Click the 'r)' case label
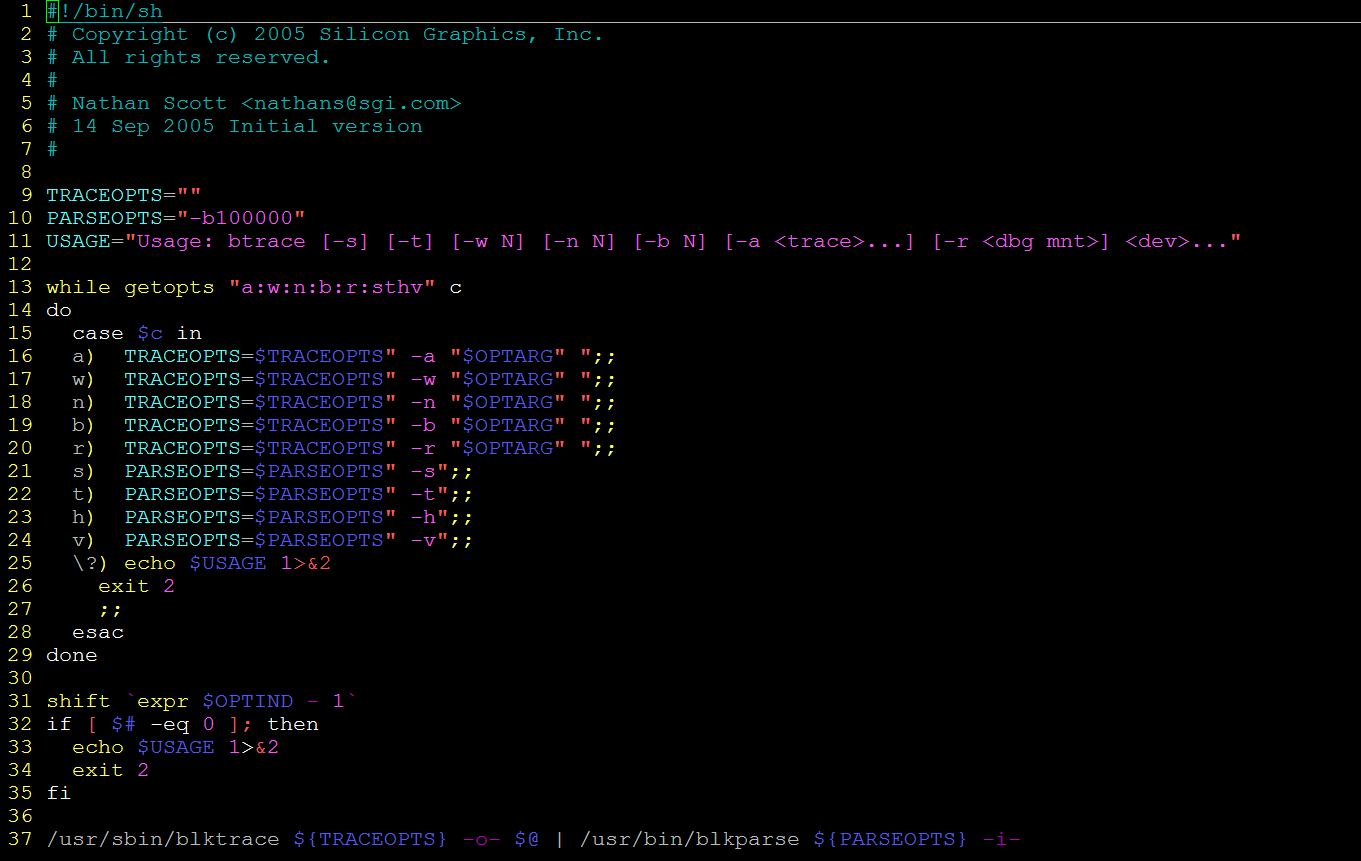The height and width of the screenshot is (861, 1361). point(84,448)
